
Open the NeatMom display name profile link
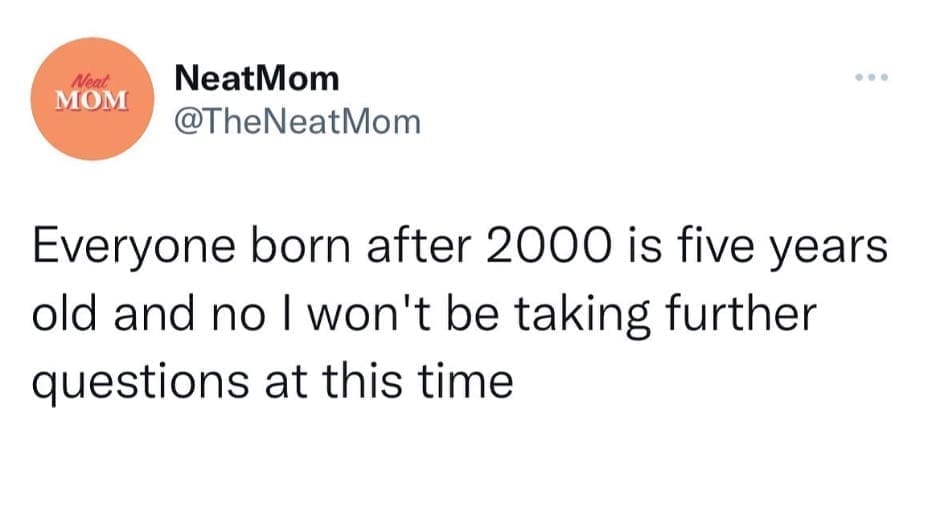pos(257,77)
